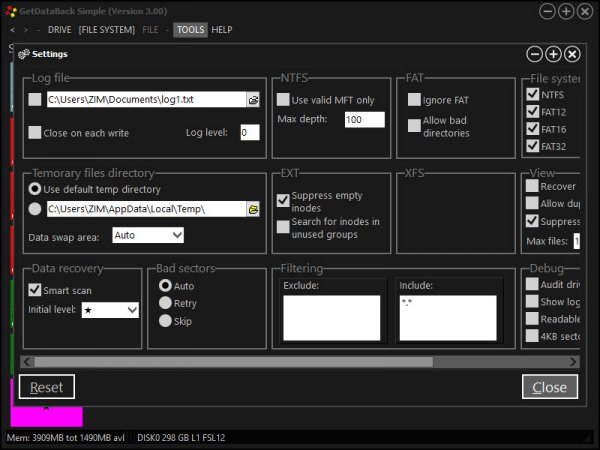This screenshot has width=600, height=450.
Task: Open the Data swap area dropdown
Action: click(x=148, y=235)
